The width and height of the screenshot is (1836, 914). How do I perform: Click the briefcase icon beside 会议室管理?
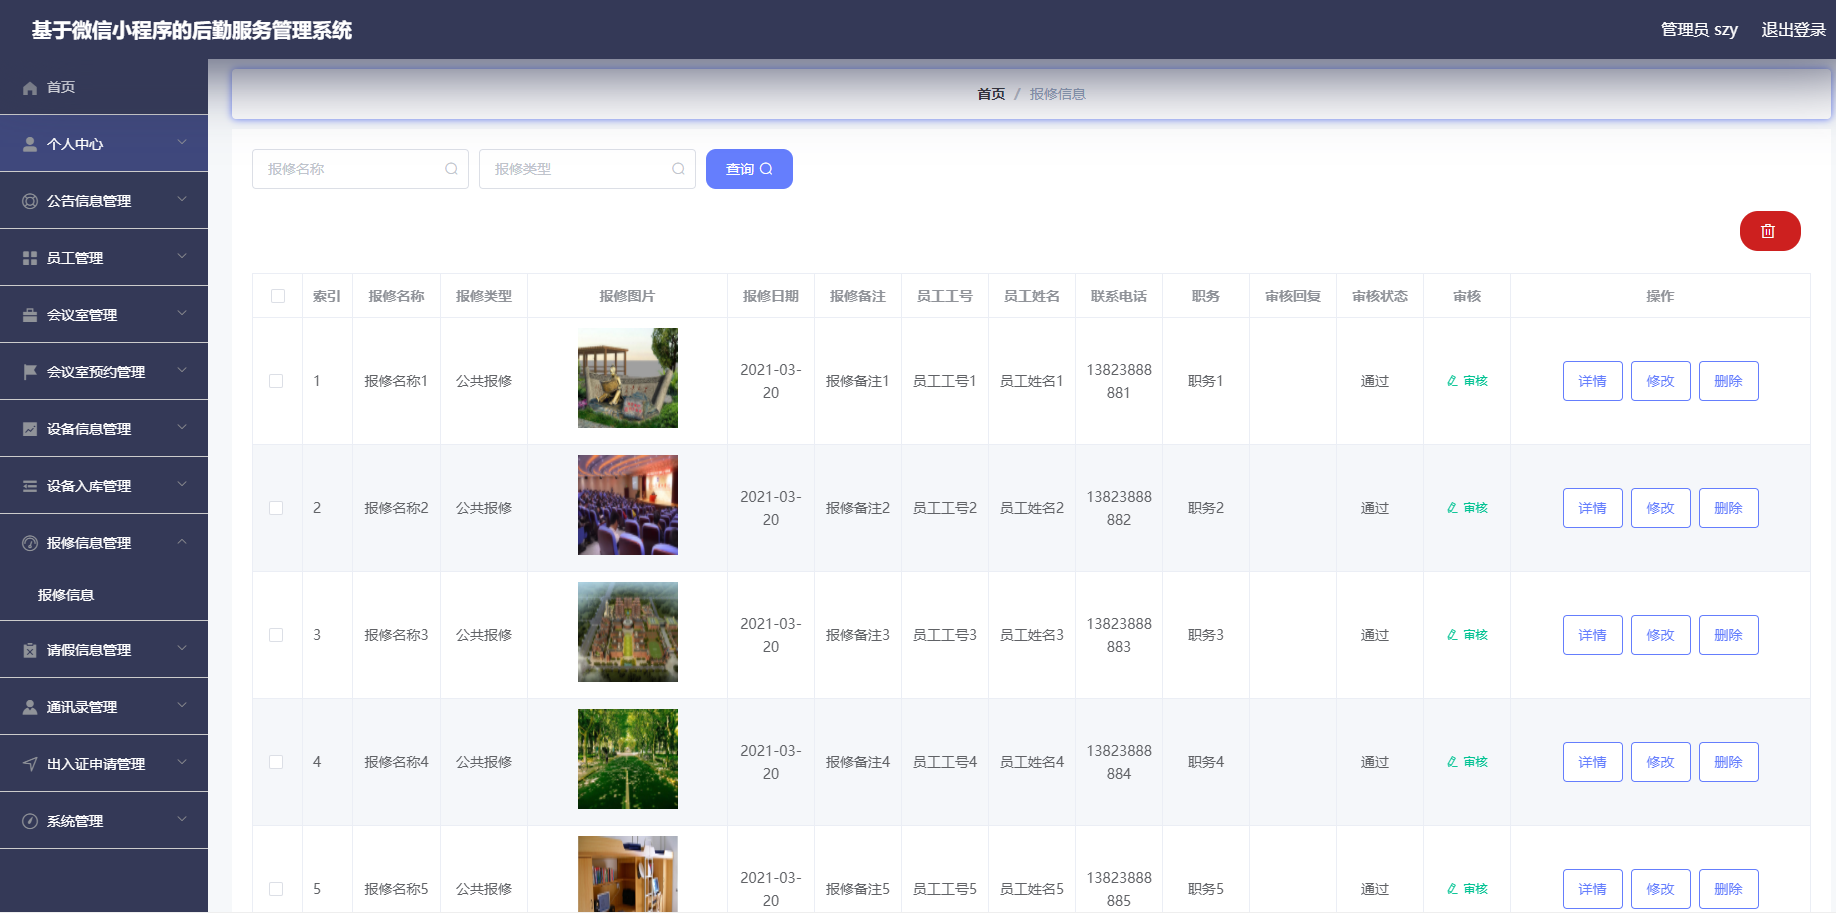pyautogui.click(x=30, y=315)
